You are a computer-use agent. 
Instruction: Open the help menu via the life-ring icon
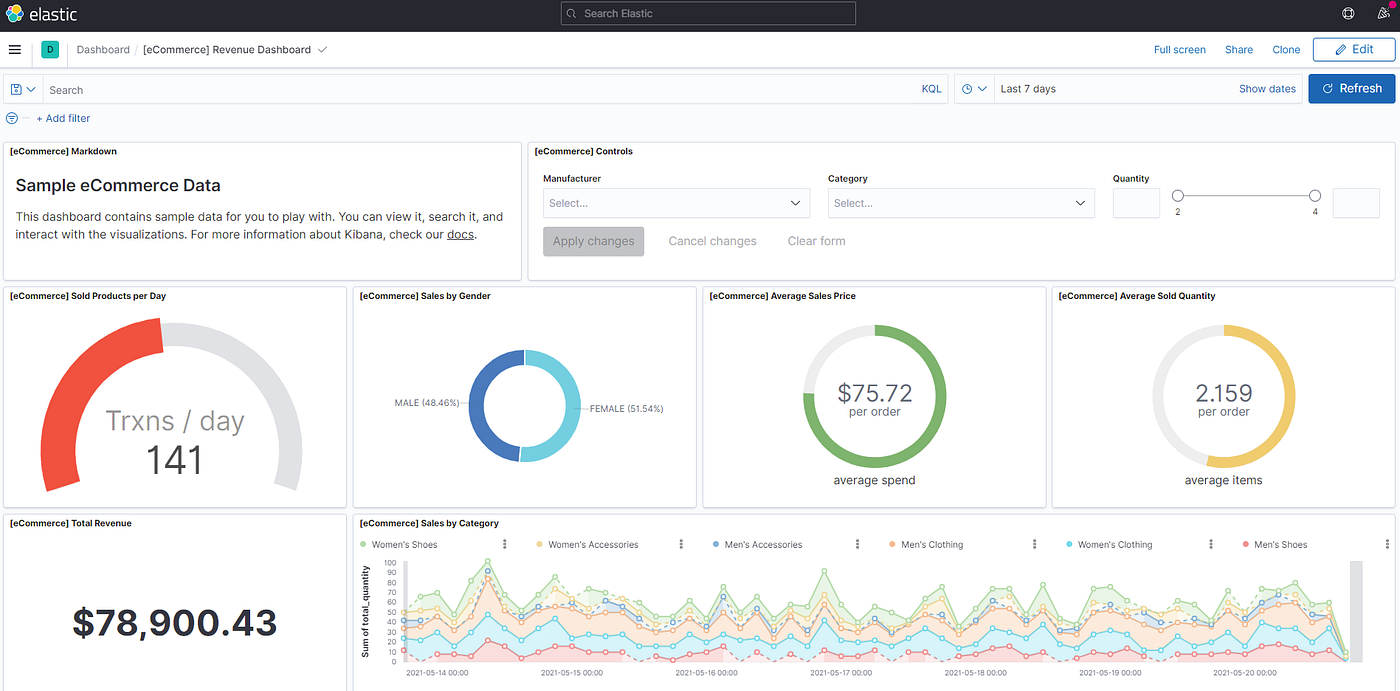(1347, 13)
